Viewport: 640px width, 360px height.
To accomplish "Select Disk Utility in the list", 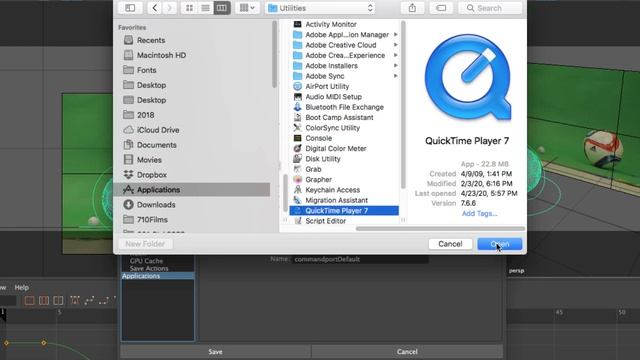I will tap(322, 159).
